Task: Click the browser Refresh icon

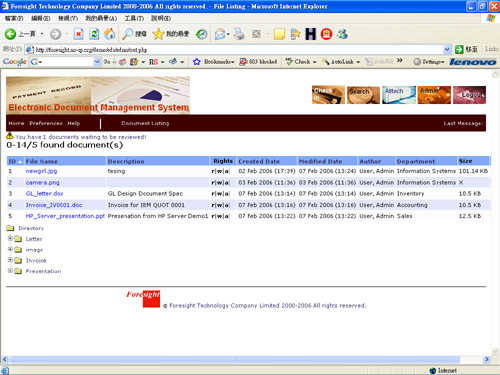Action: pyautogui.click(x=94, y=34)
